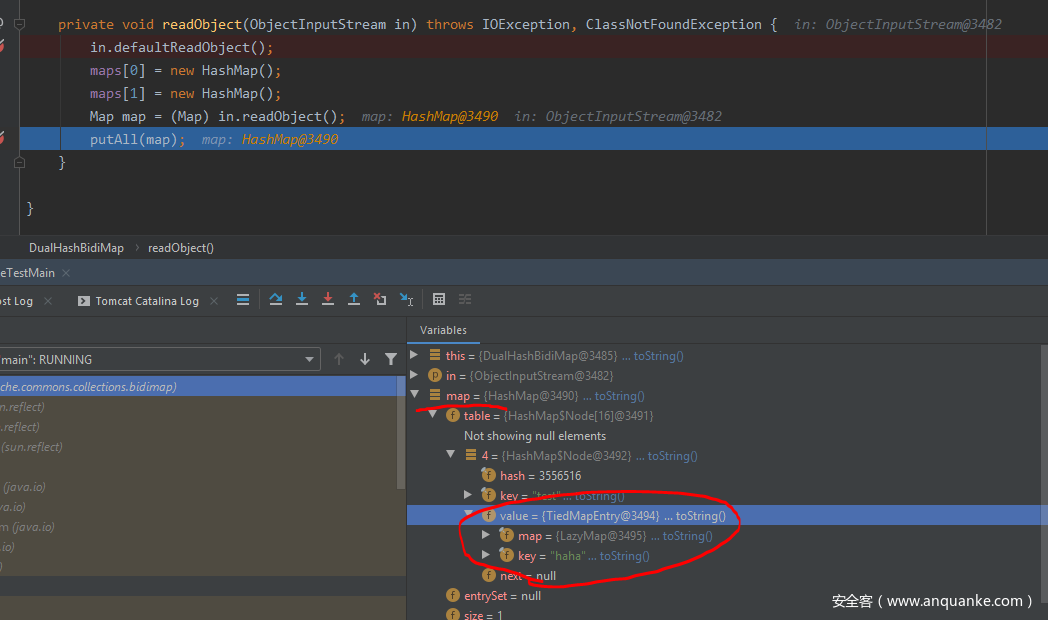Screen dimensions: 1048x620
Task: Collapse the readObject method fold marker
Action: tap(18, 24)
